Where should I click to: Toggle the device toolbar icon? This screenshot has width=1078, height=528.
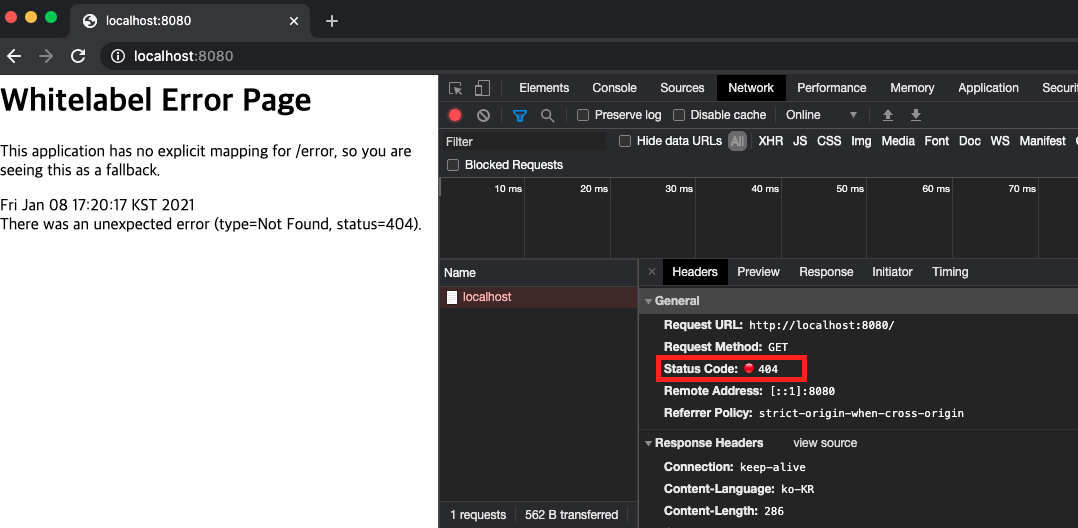[483, 88]
